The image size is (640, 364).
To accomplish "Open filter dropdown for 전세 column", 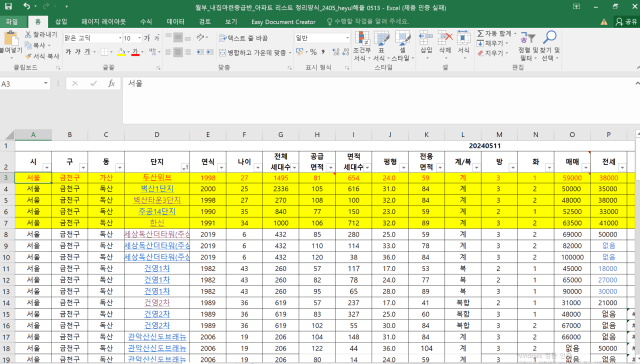I will (x=622, y=167).
